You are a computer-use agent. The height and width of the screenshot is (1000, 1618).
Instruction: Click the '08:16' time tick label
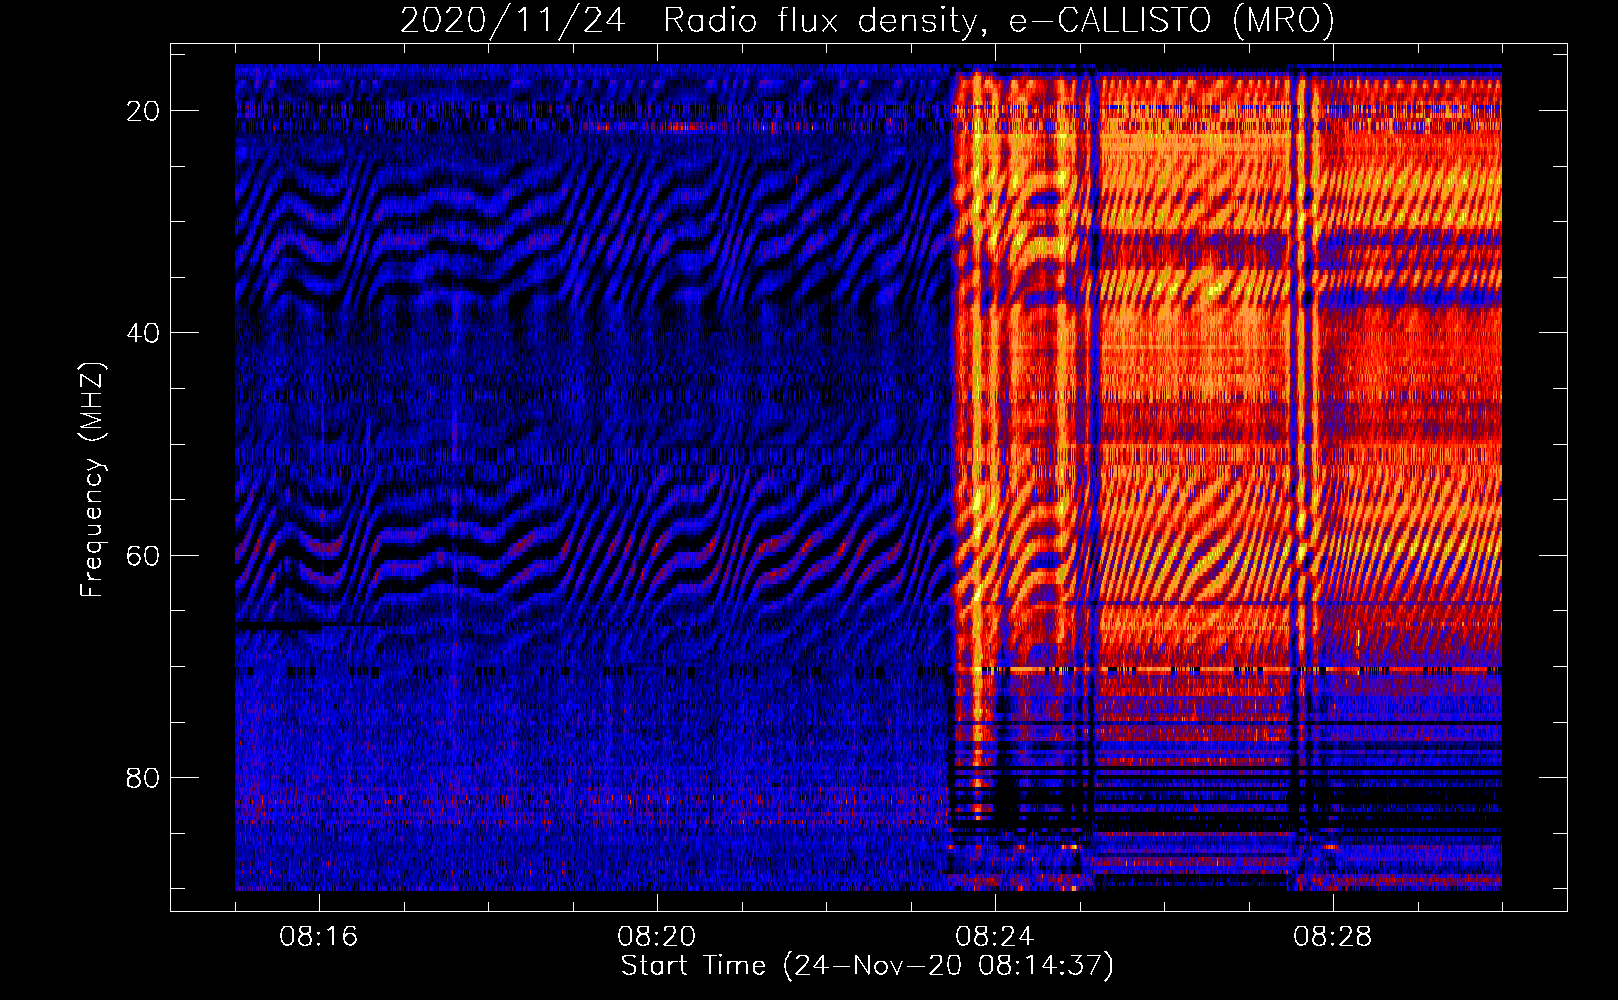tap(319, 936)
